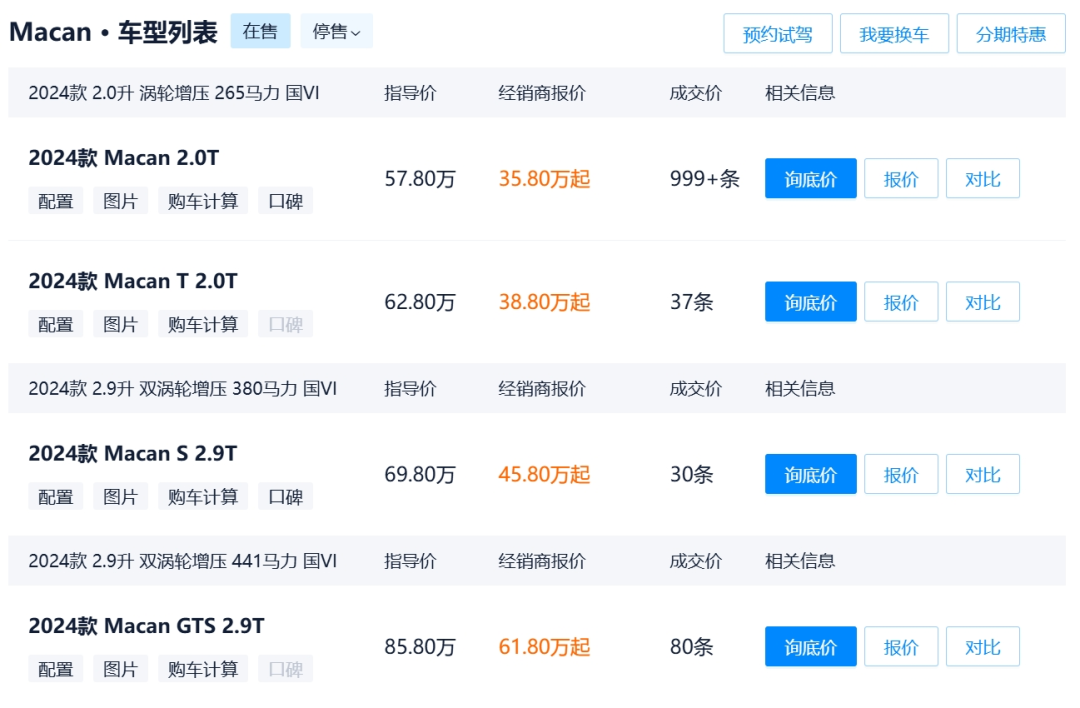Open 配置 for the 2024款 Macan 2.0T

click(55, 199)
